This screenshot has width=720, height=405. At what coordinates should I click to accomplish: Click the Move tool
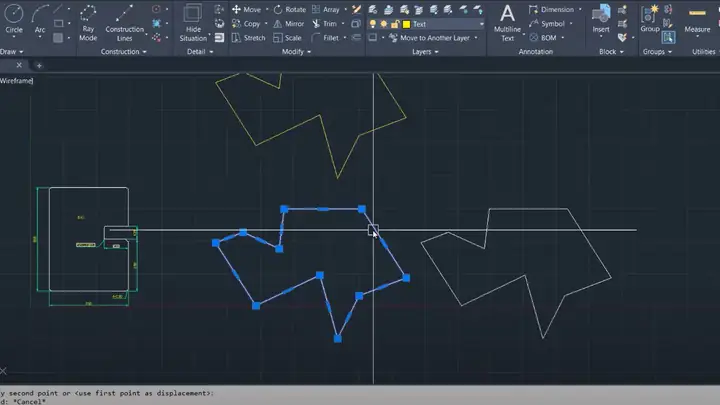point(247,9)
